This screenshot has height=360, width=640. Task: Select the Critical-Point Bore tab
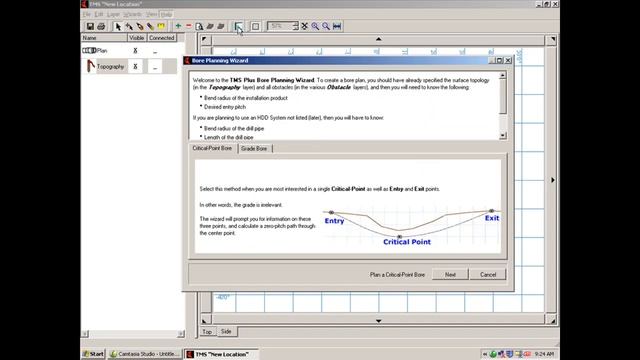pos(212,148)
